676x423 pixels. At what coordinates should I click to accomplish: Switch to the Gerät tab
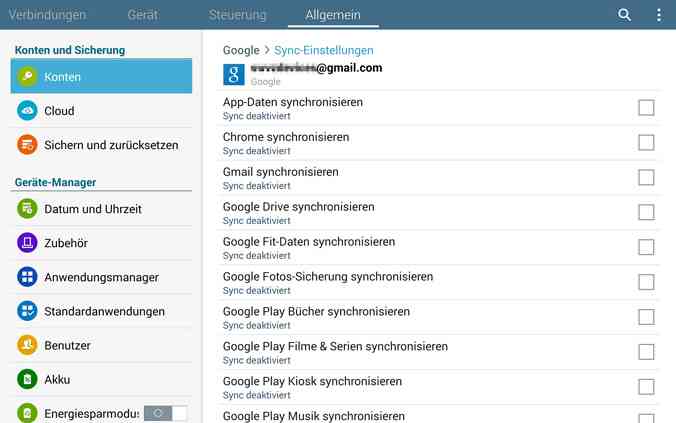point(143,15)
